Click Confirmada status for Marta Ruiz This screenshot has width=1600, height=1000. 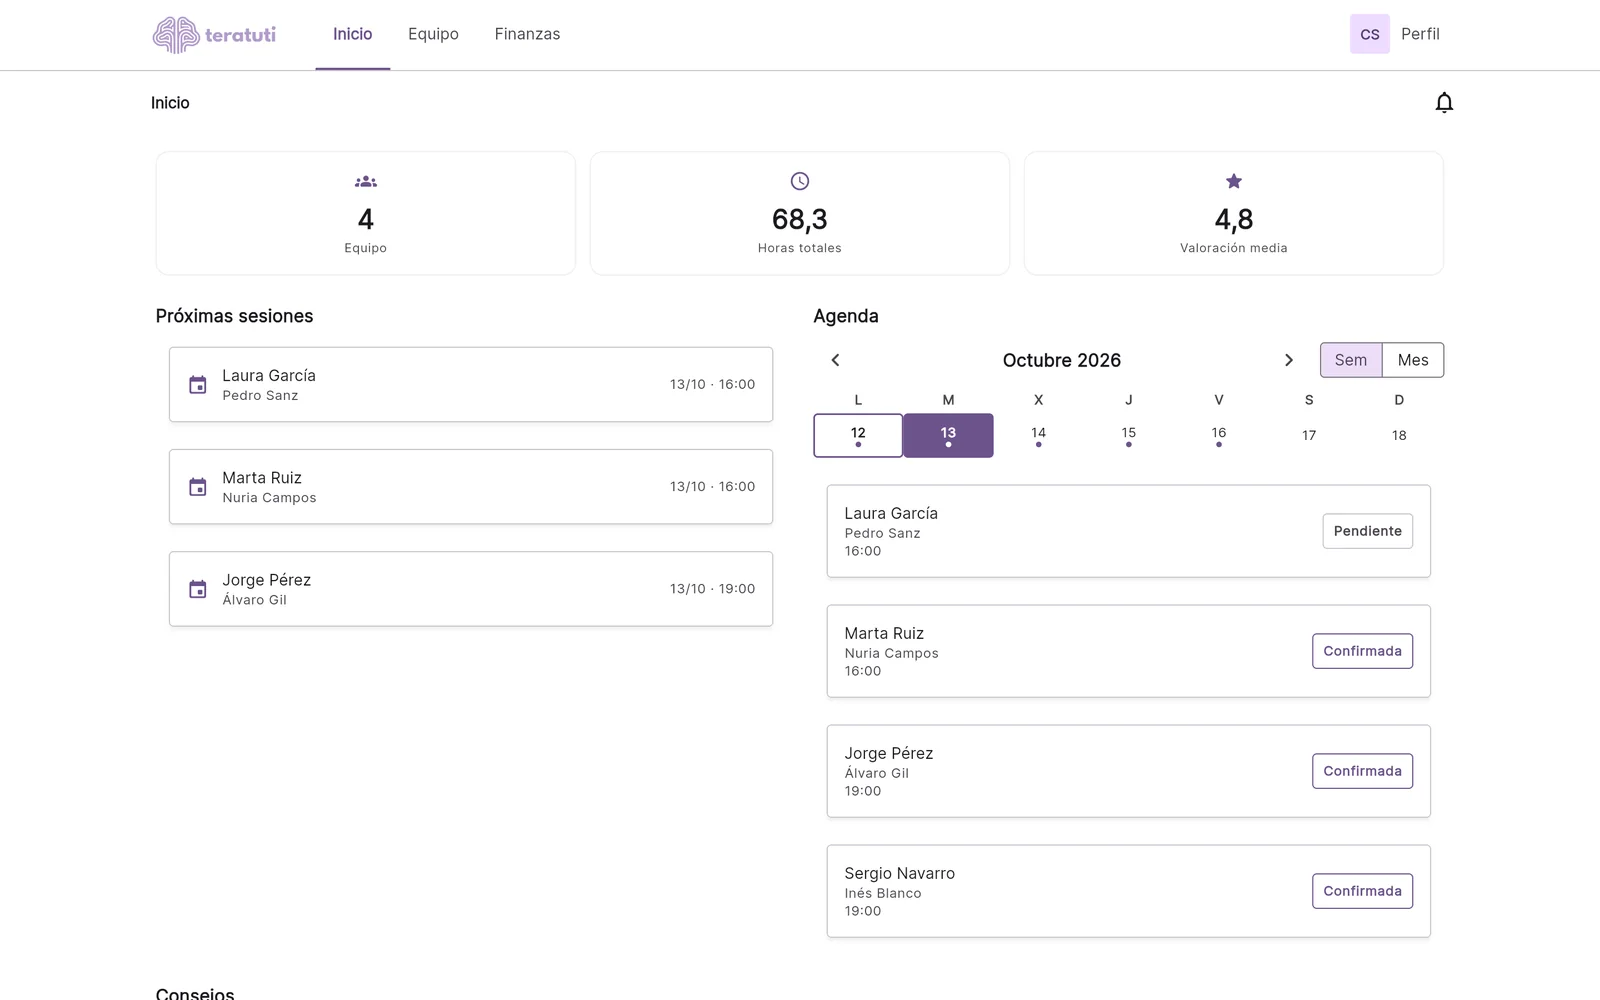point(1362,651)
